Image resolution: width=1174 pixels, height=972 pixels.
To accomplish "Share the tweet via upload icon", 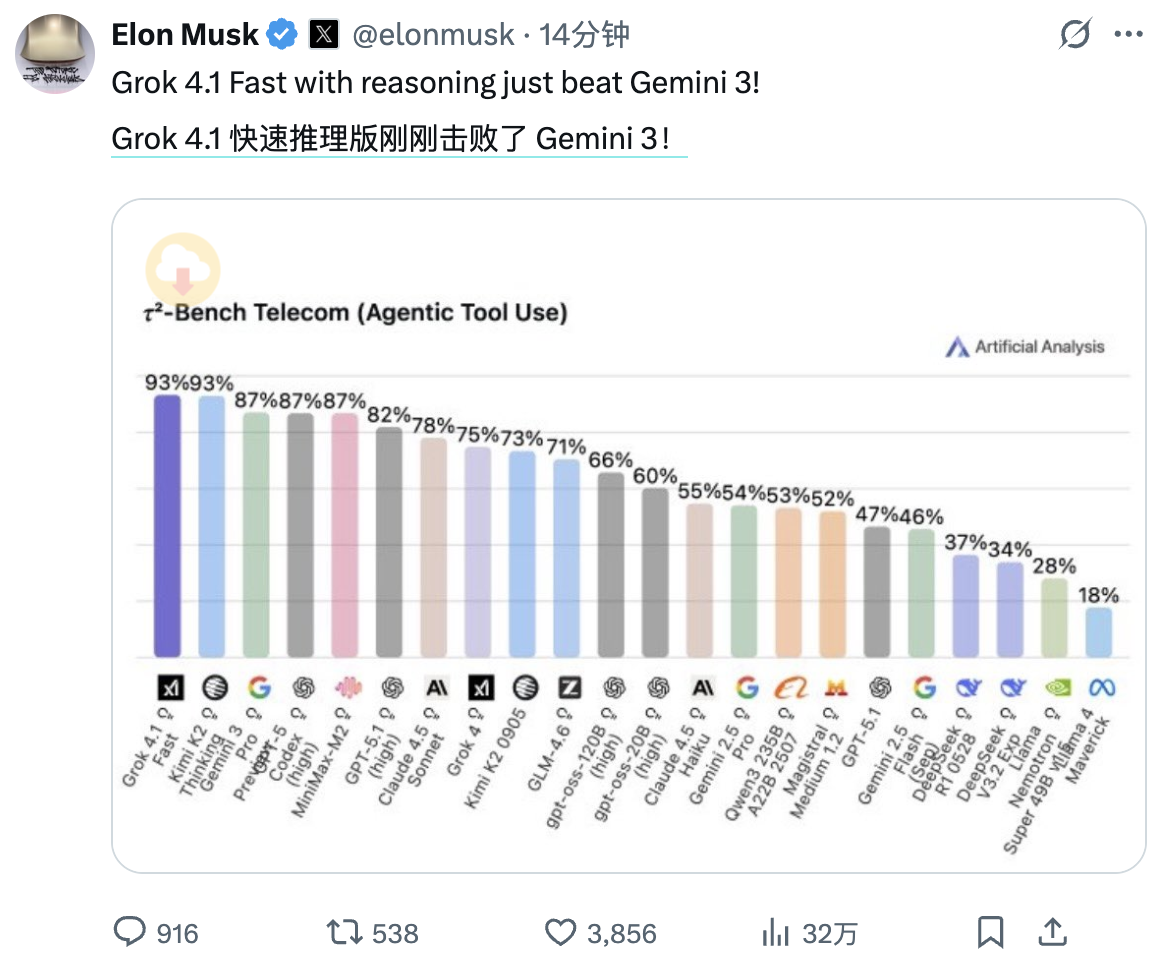I will coord(1052,932).
